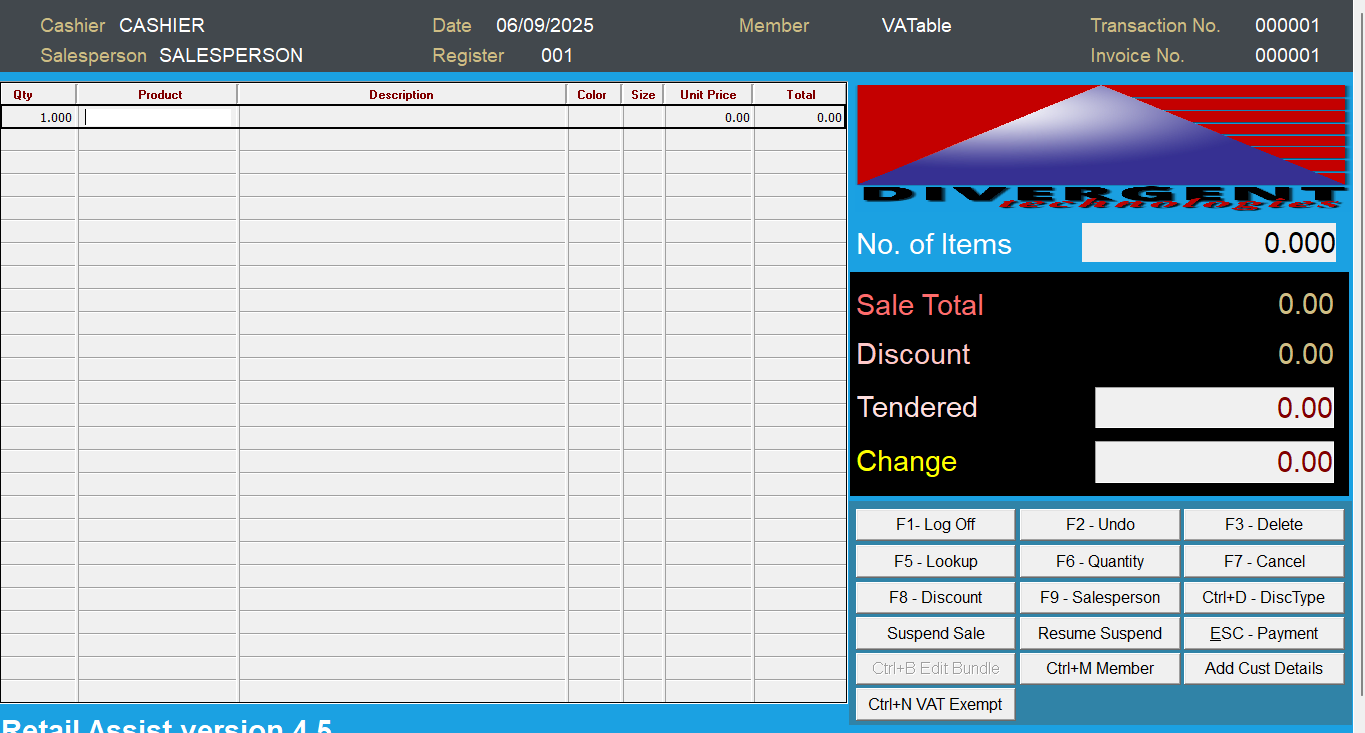Click the VATable member name in header
Screen dimensions: 1365x733
tap(916, 25)
